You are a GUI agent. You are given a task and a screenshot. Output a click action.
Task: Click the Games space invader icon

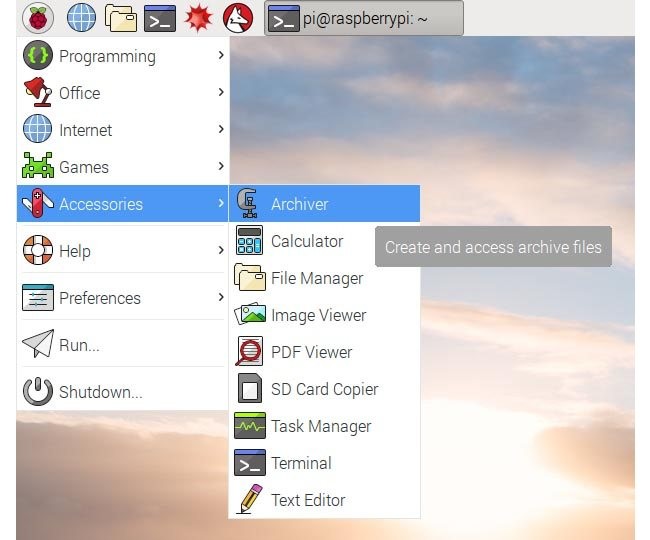coord(38,165)
